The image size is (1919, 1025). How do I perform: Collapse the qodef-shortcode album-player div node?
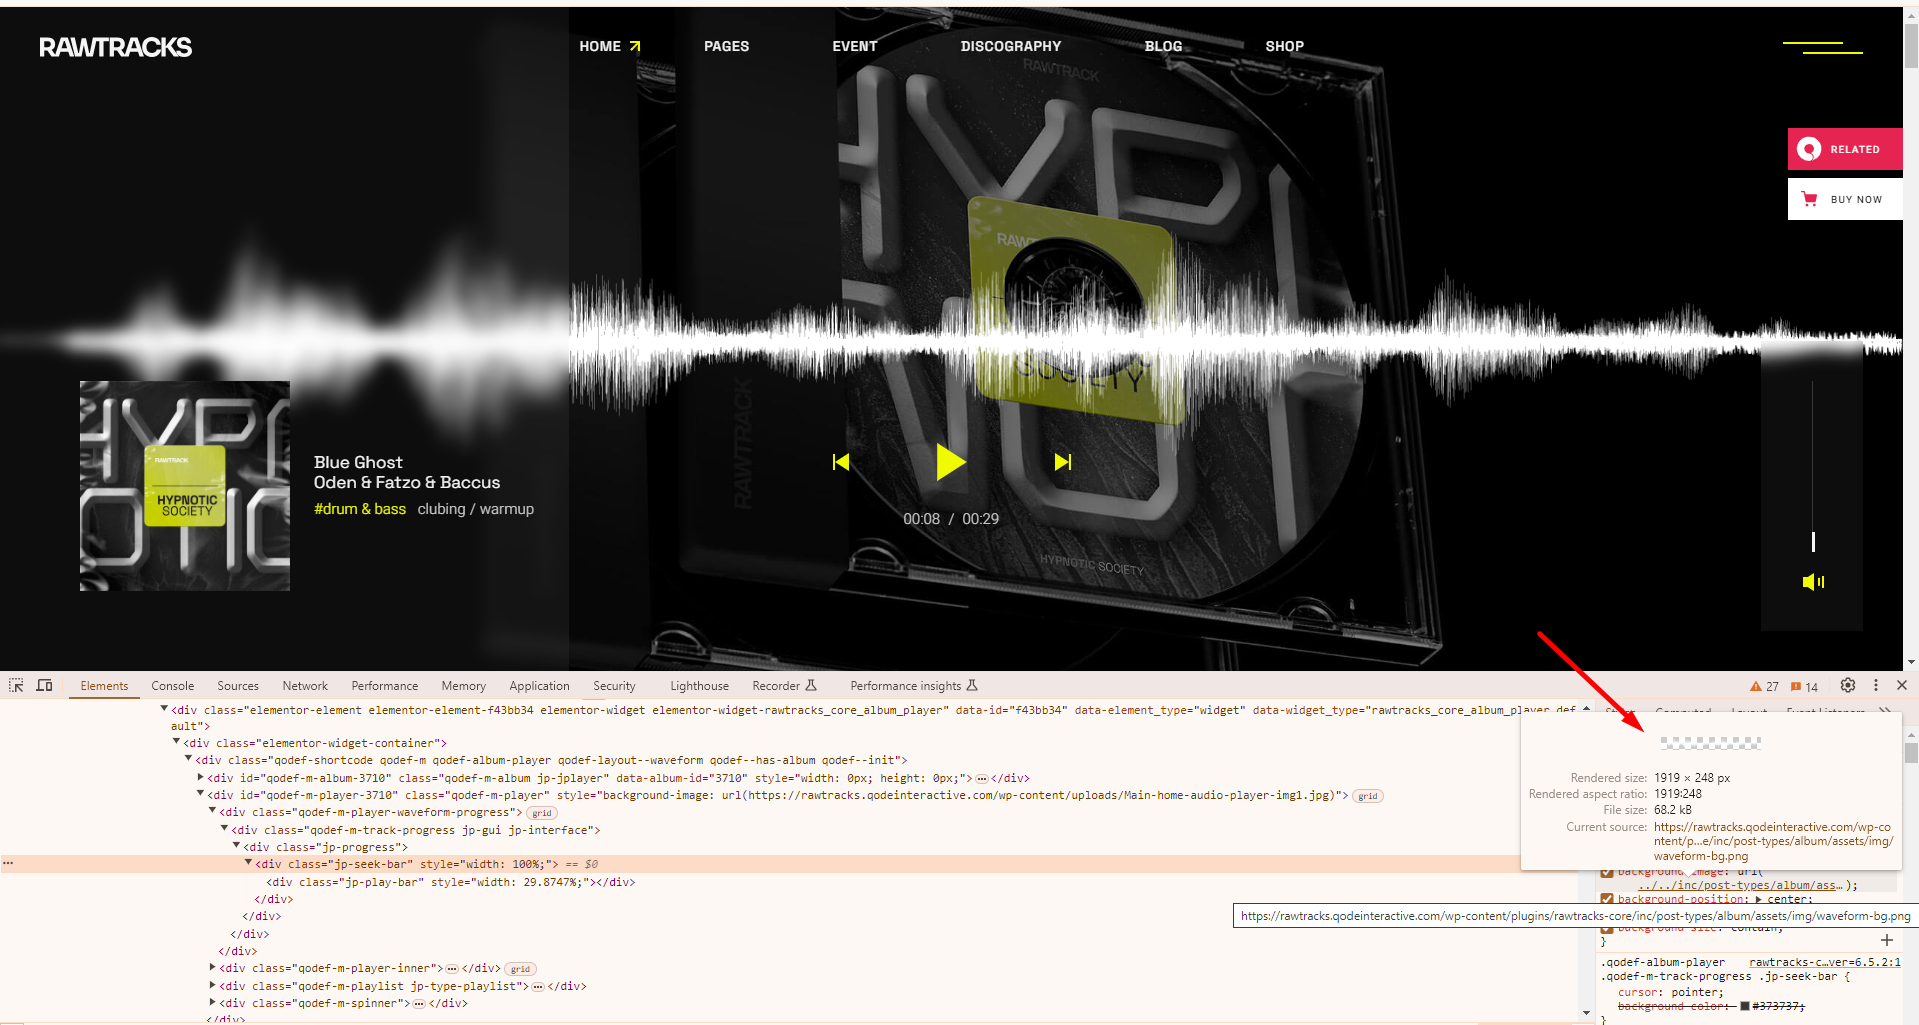[x=188, y=758]
